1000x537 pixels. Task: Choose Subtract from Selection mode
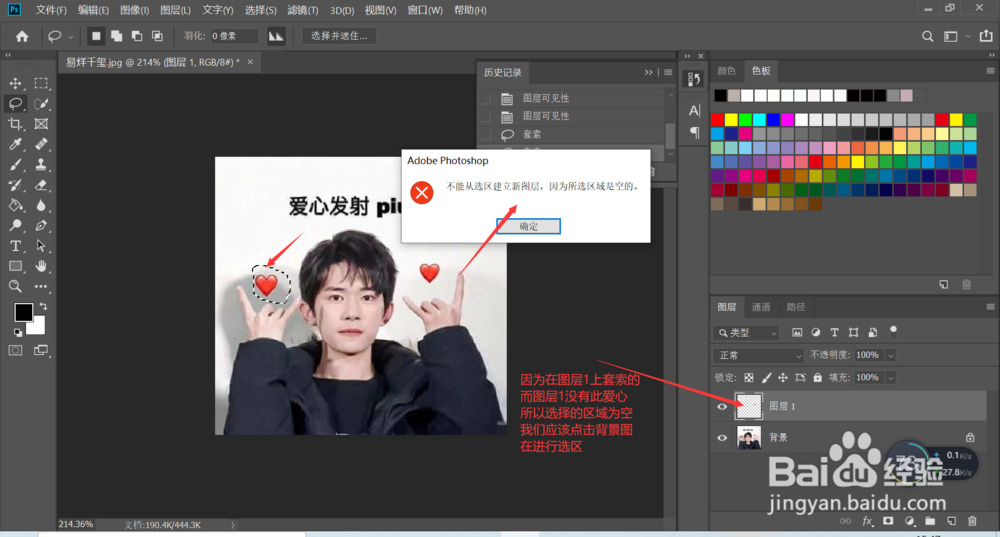[x=137, y=36]
